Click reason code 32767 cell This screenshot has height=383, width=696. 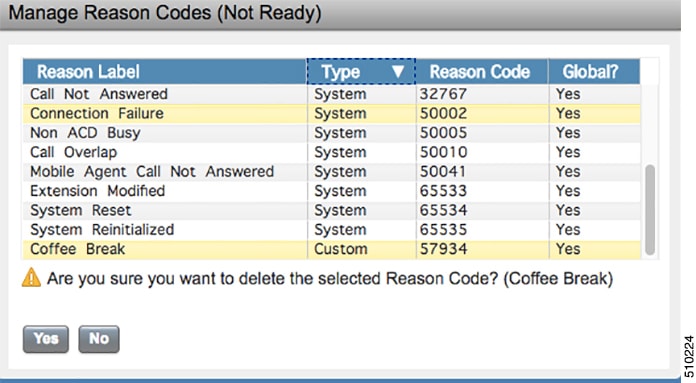[x=482, y=94]
